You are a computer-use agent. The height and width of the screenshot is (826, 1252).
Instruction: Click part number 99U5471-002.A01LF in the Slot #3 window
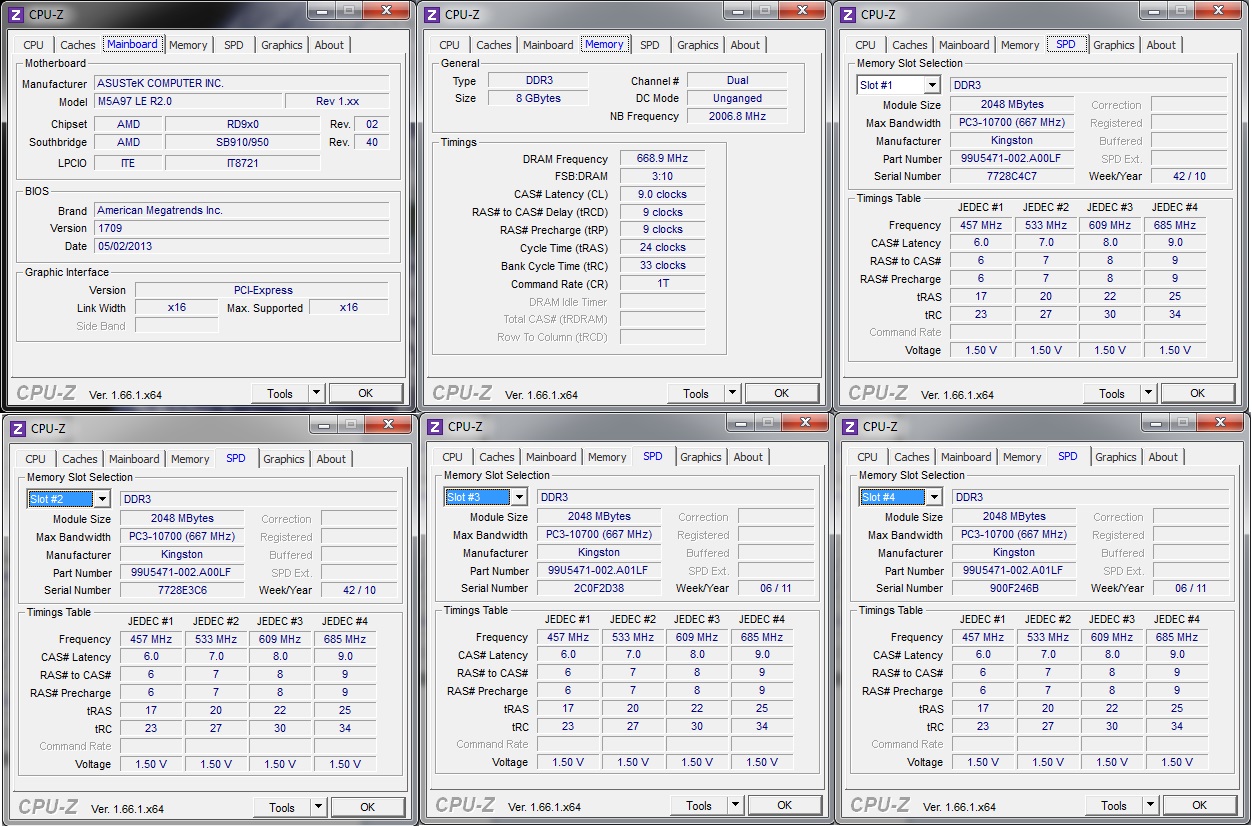coord(599,571)
